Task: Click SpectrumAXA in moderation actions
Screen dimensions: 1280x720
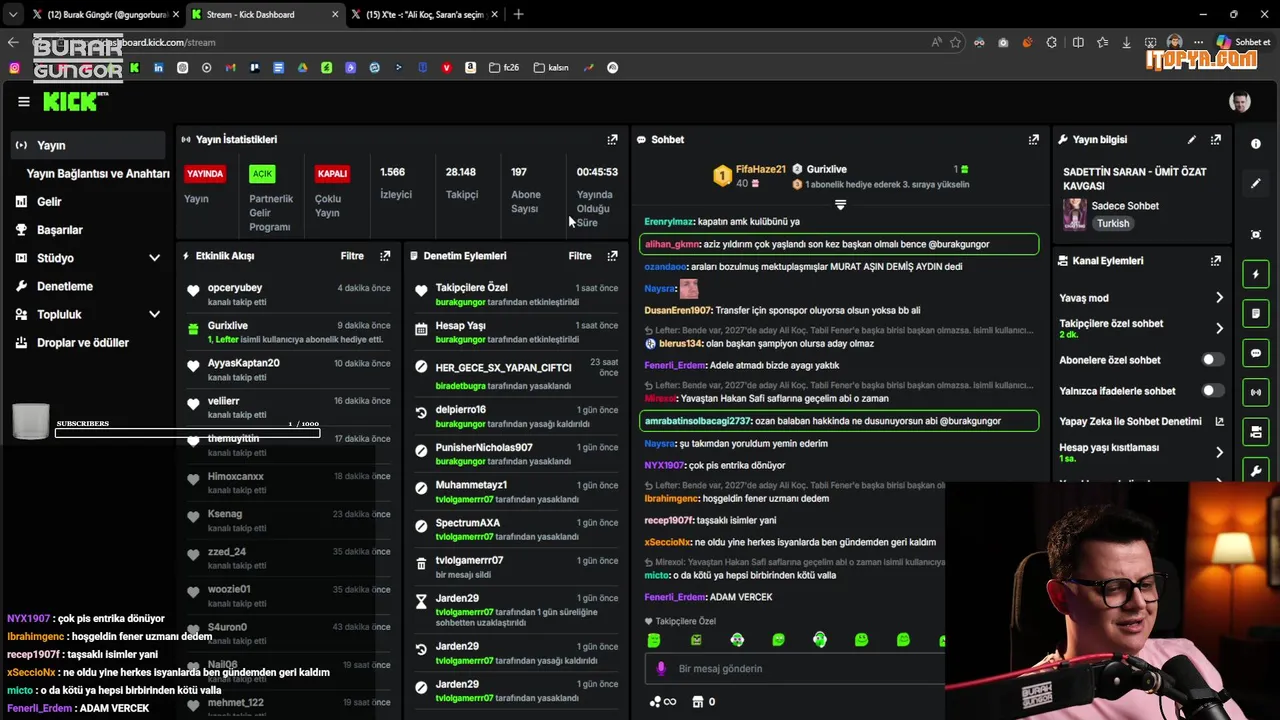Action: tap(468, 523)
